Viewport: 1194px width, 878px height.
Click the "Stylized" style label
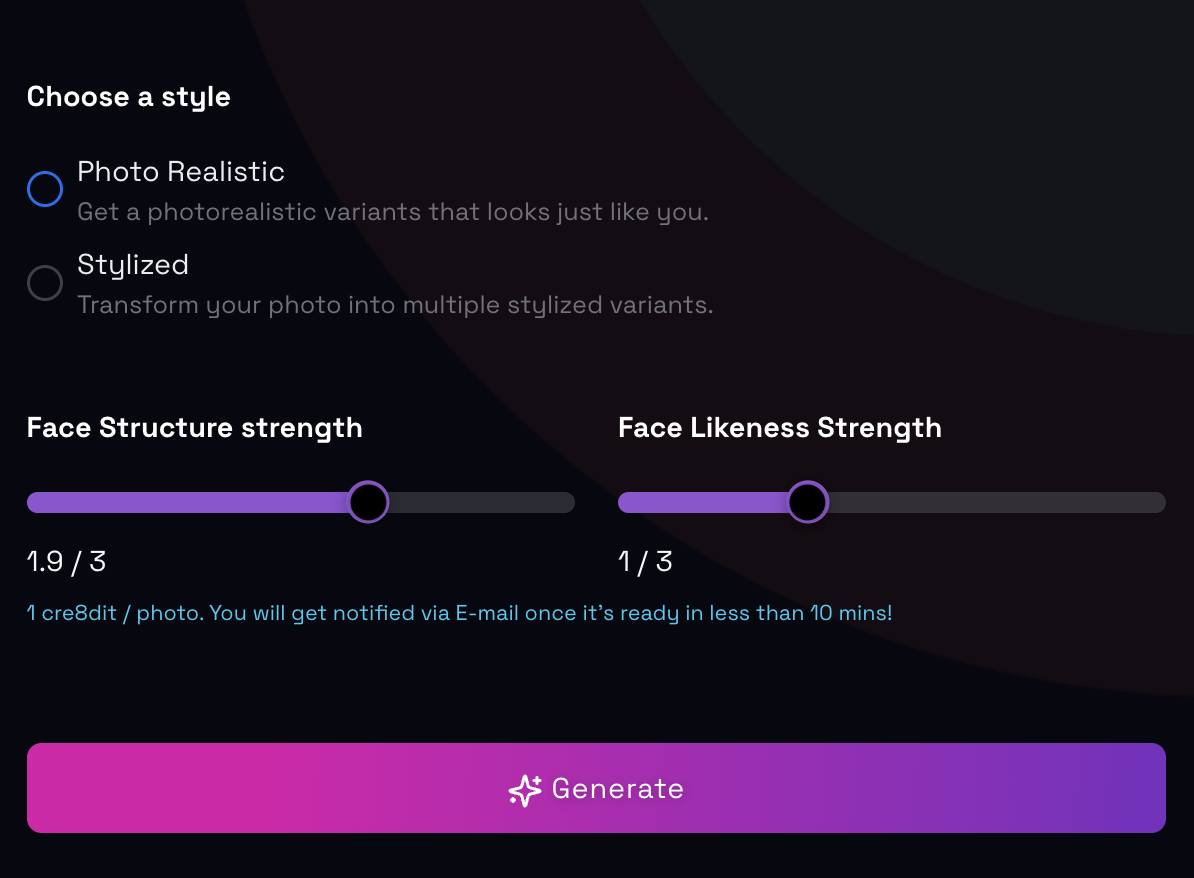[133, 265]
